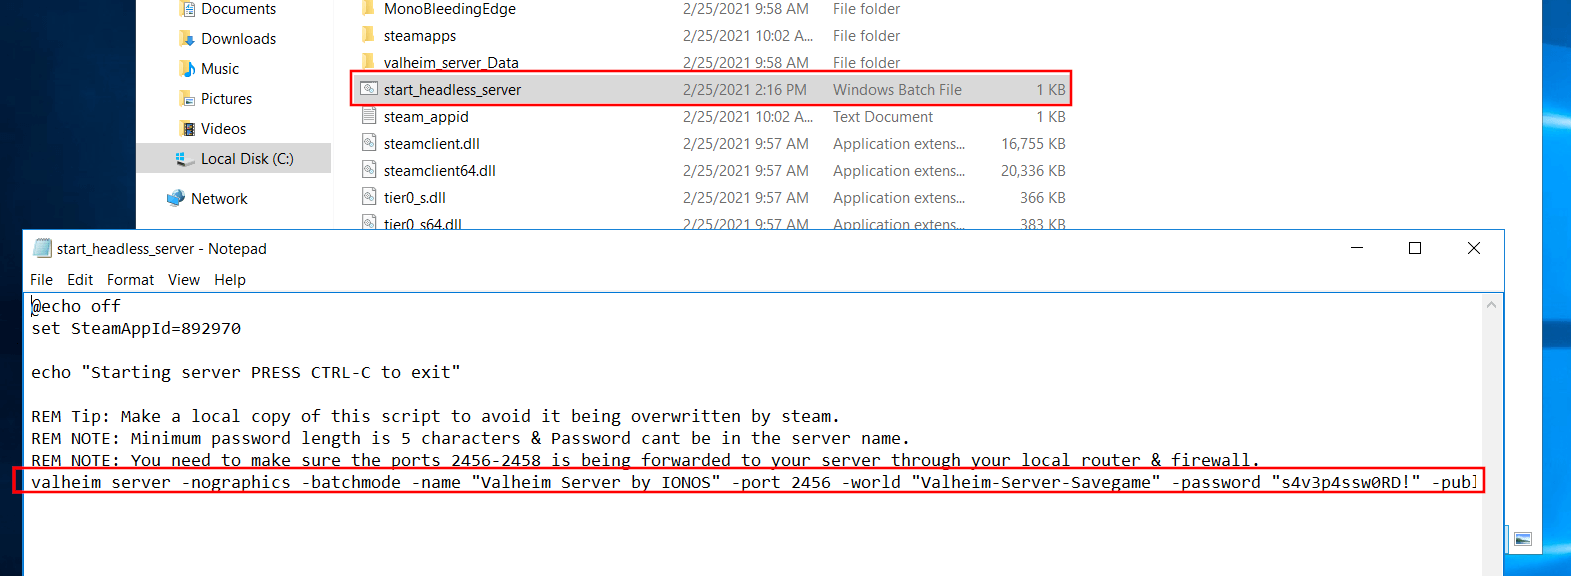Click the Windows Batch File type cell
1571x576 pixels.
pos(897,90)
